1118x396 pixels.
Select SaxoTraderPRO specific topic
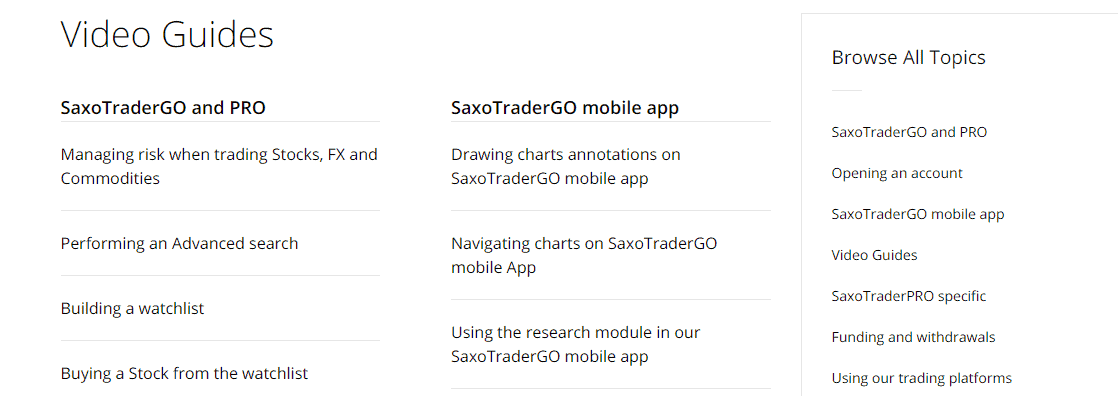(x=909, y=296)
